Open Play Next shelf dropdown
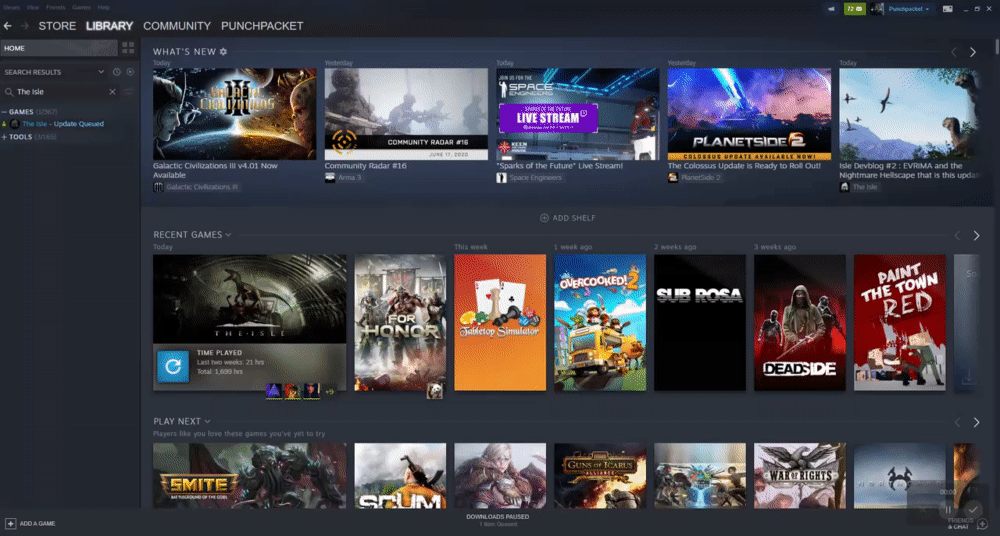 208,421
